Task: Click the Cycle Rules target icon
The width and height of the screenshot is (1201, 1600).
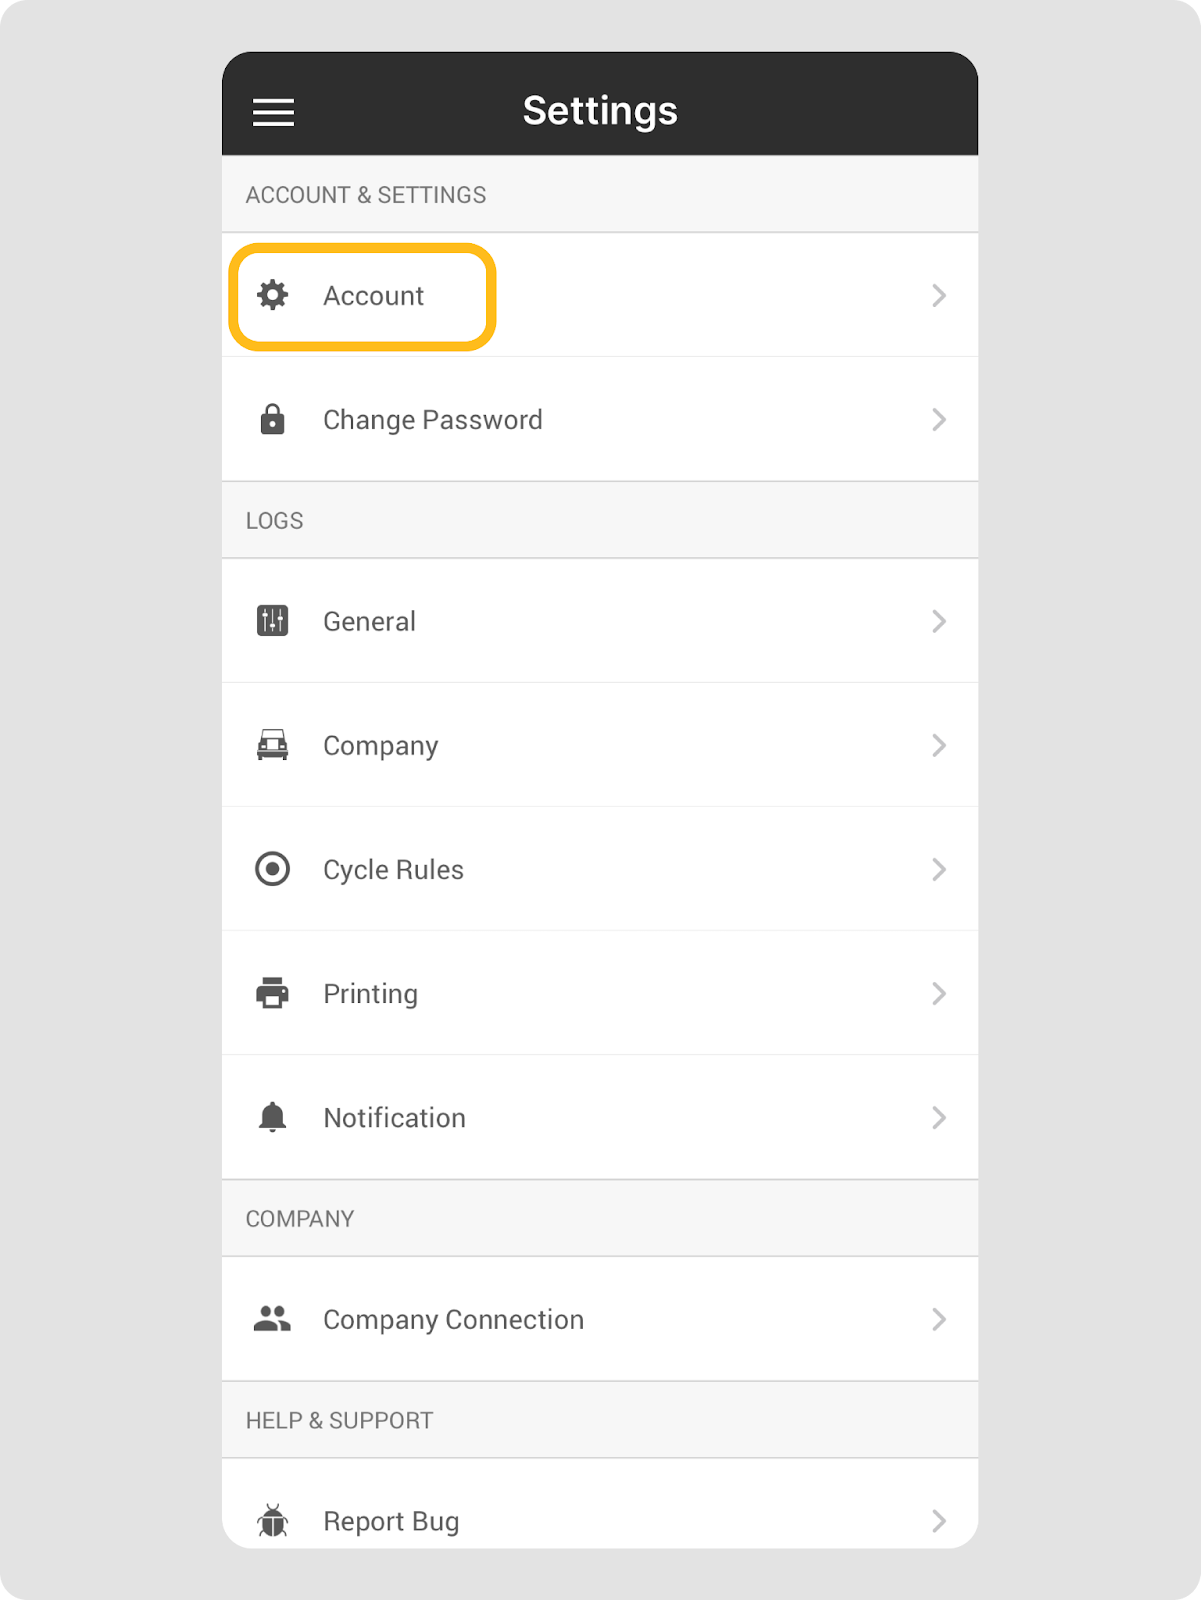Action: (272, 869)
